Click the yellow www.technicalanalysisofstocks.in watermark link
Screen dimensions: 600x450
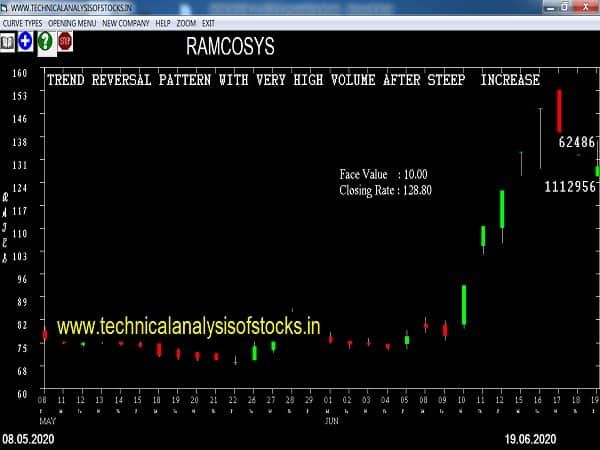[189, 325]
